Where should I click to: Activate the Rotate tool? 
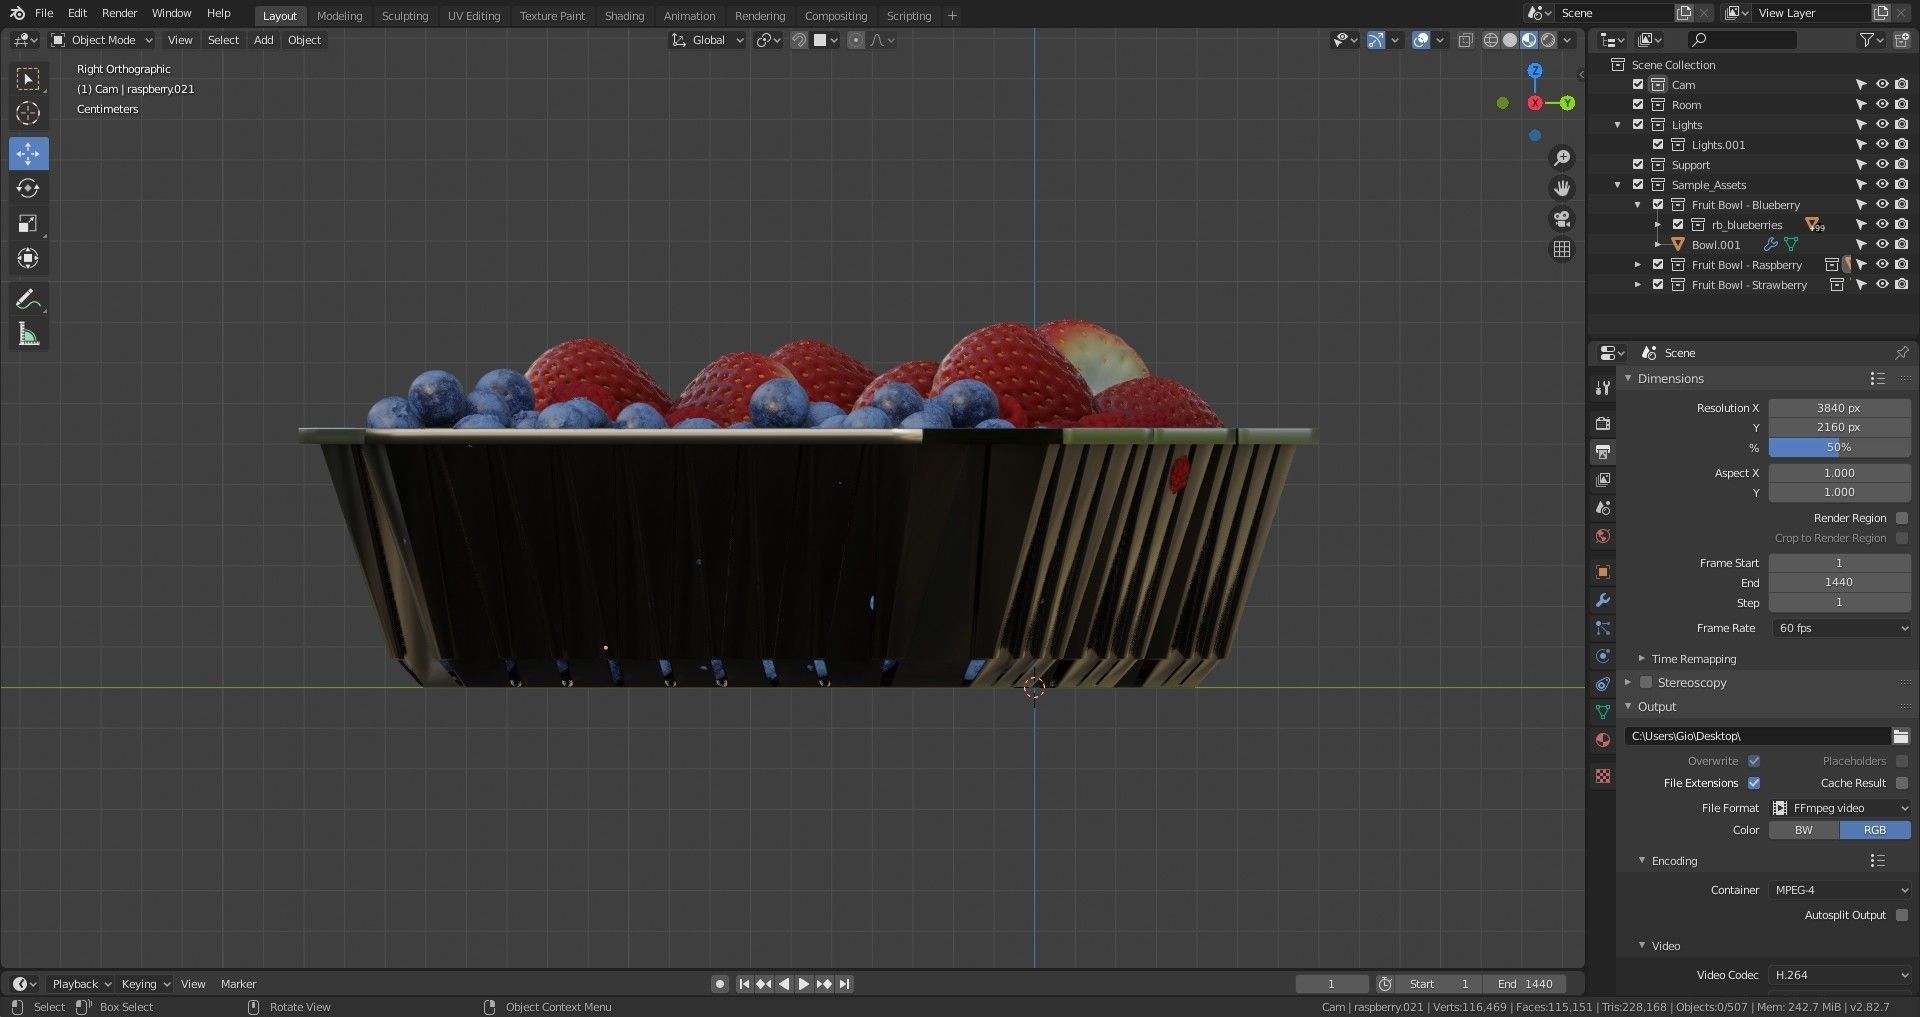click(28, 188)
